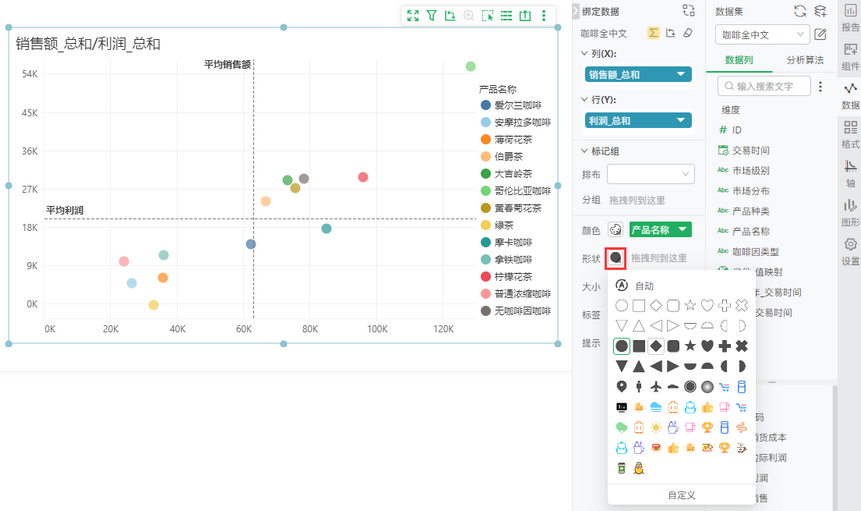Image resolution: width=861 pixels, height=511 pixels.
Task: Click the eraser clear icon beside 咖啡全中文
Action: [688, 33]
